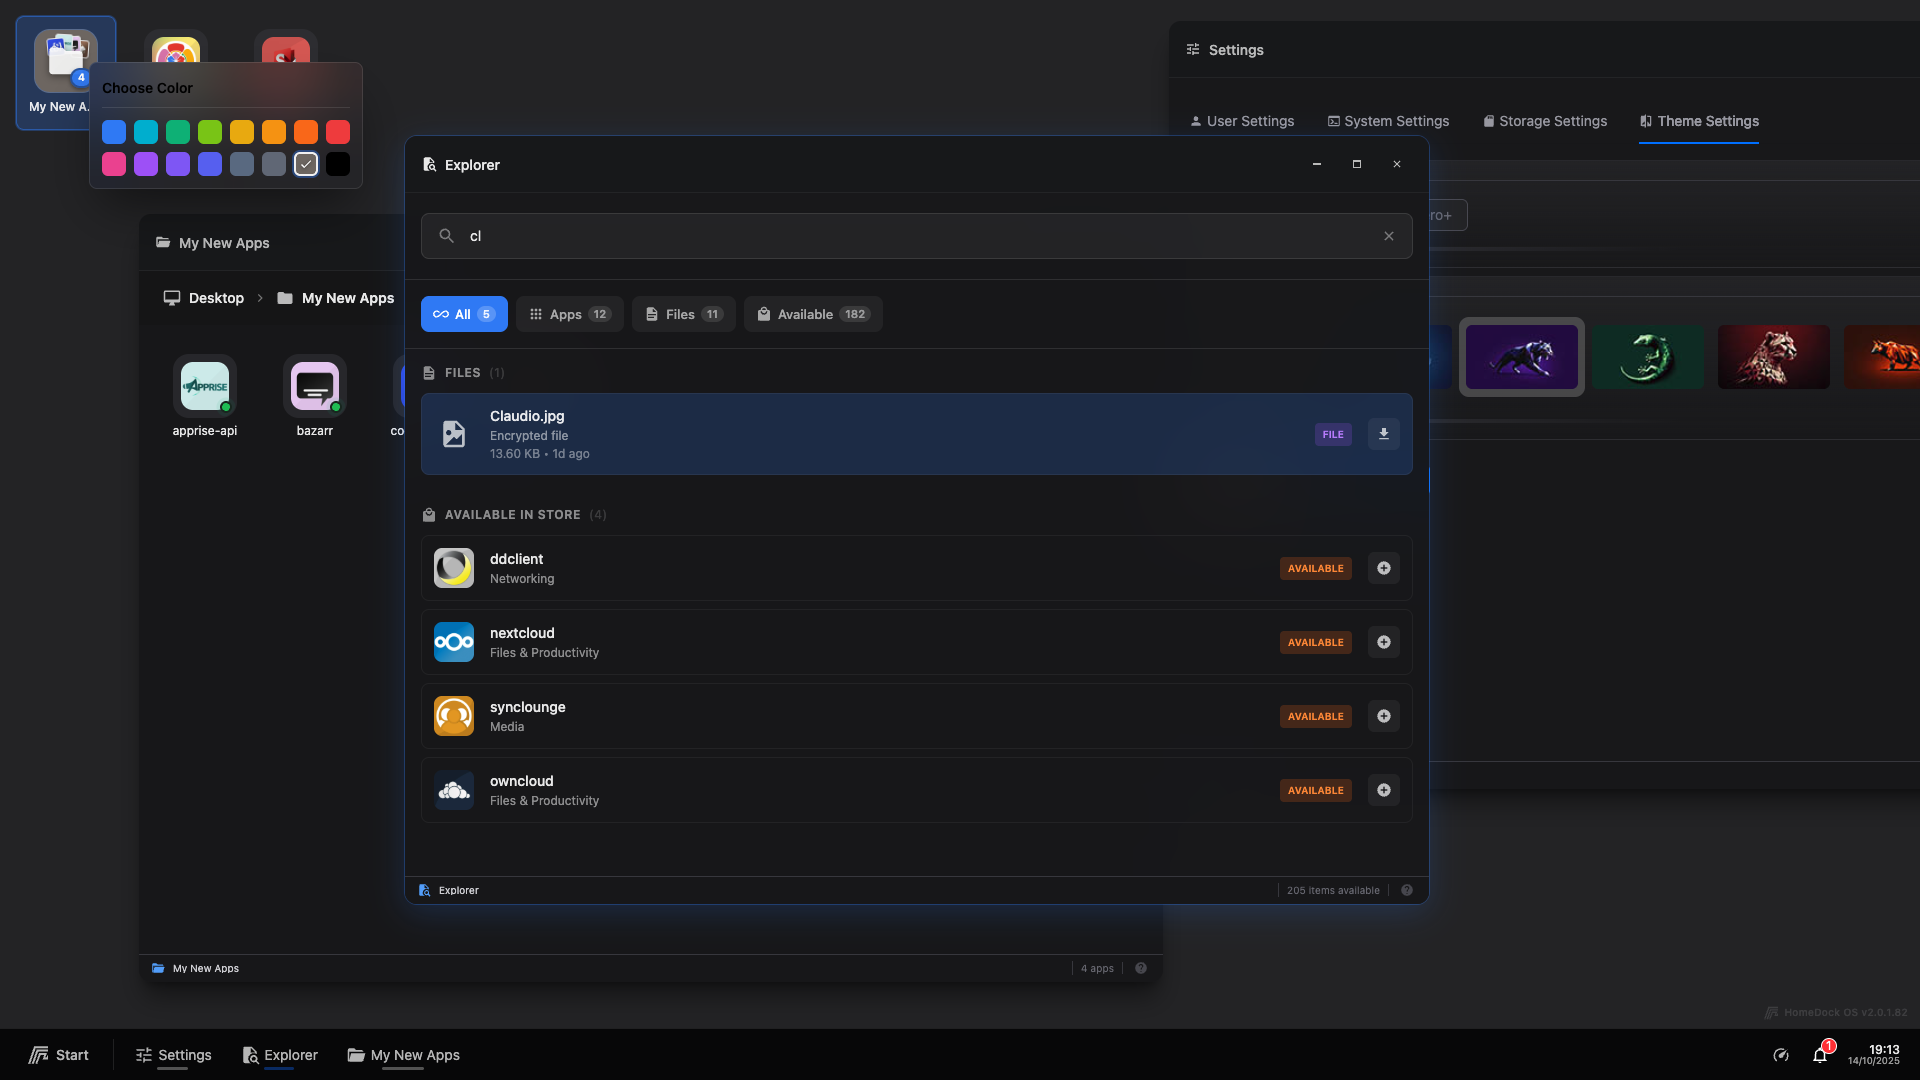Click the Start button
This screenshot has width=1920, height=1080.
tap(59, 1055)
